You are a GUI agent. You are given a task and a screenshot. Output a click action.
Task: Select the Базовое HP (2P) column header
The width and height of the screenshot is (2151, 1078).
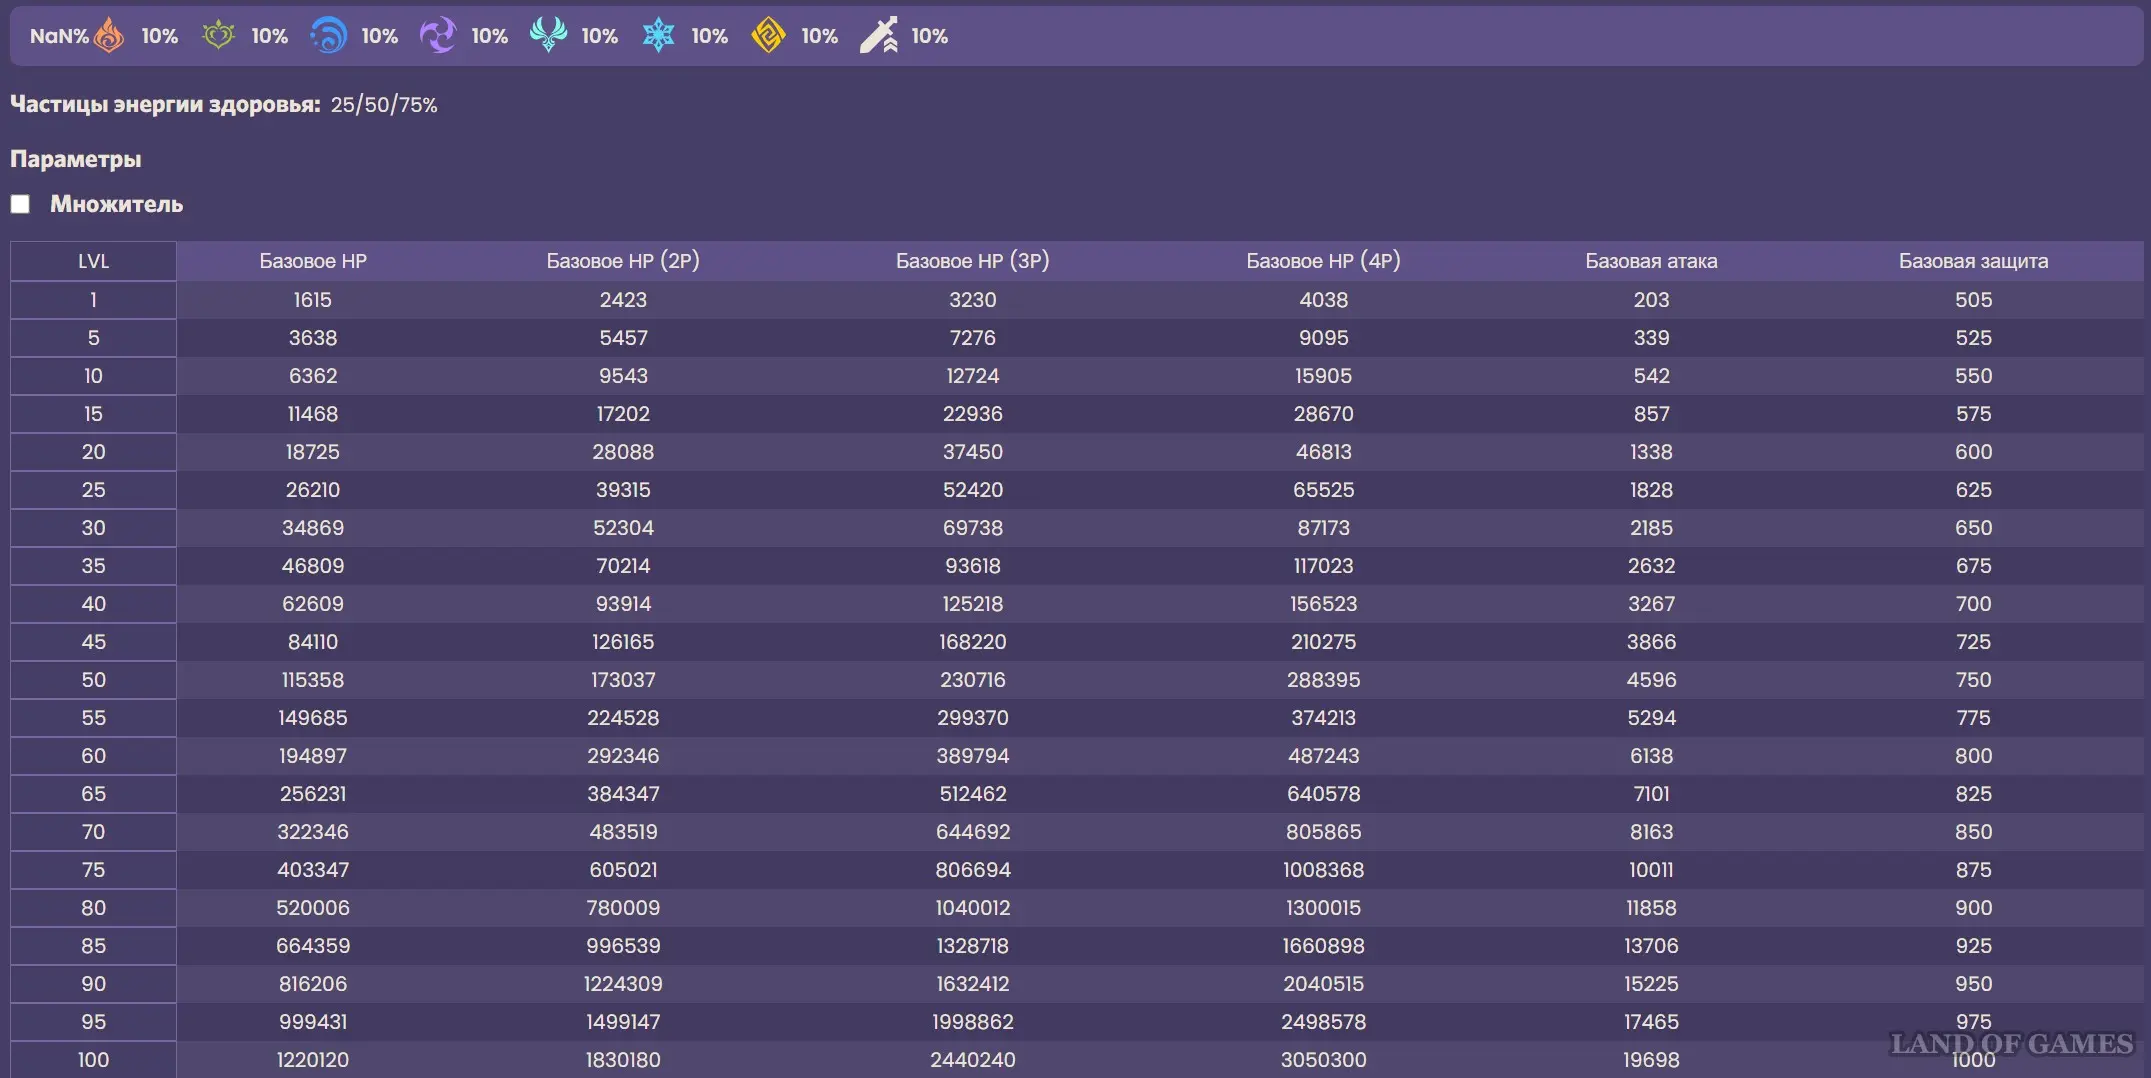coord(623,261)
